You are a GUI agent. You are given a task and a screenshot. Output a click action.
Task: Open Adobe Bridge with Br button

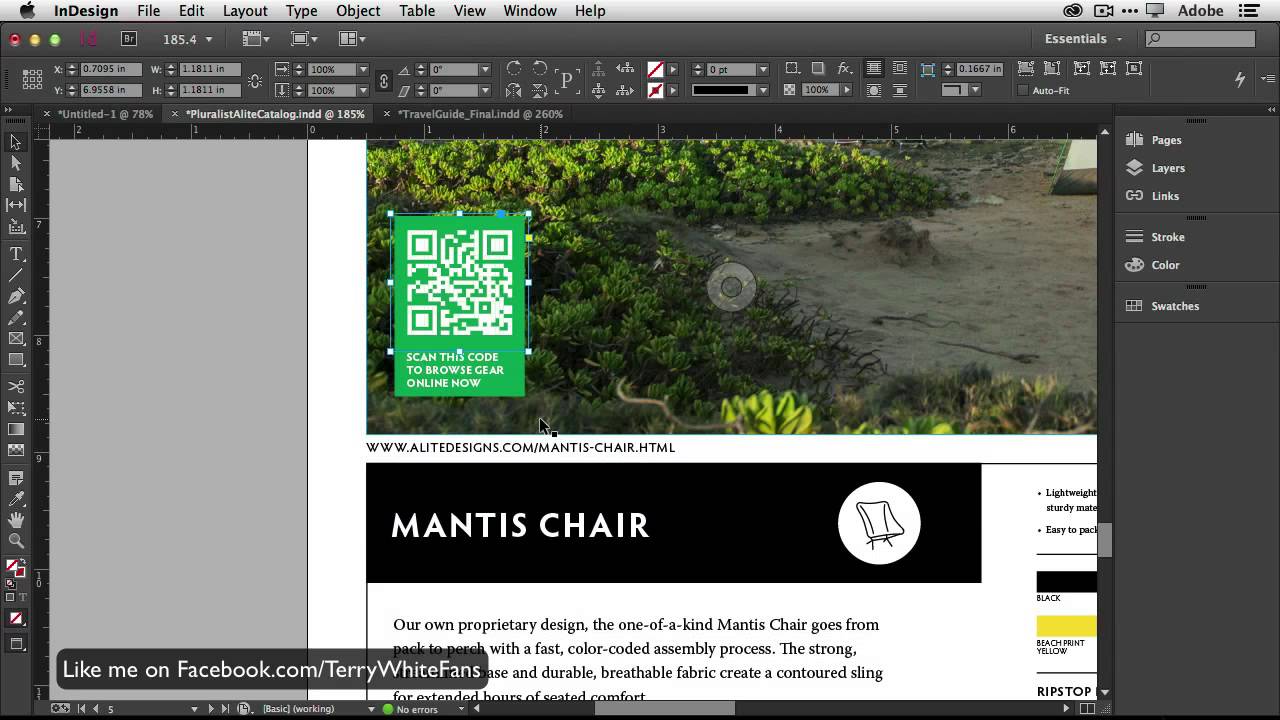coord(128,39)
